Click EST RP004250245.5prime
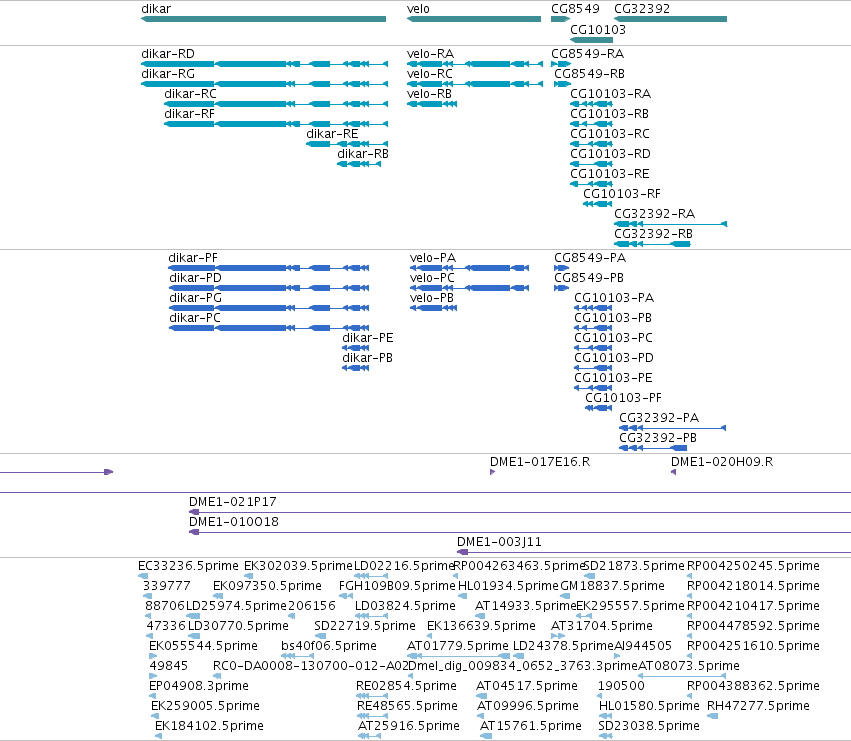Screen dimensions: 851x741 coord(690,576)
